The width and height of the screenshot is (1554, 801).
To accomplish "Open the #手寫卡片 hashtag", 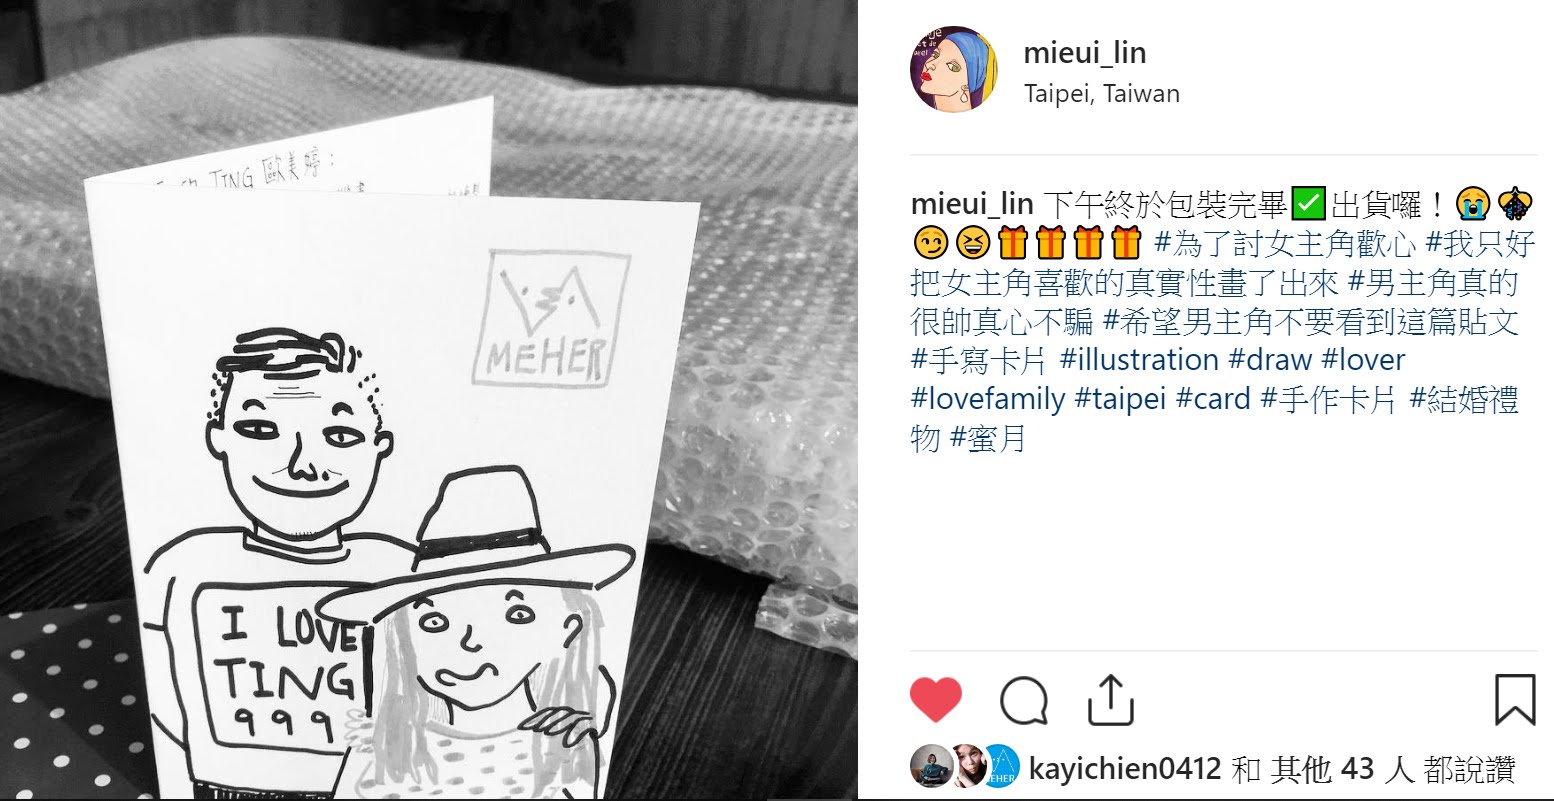I will pyautogui.click(x=980, y=360).
